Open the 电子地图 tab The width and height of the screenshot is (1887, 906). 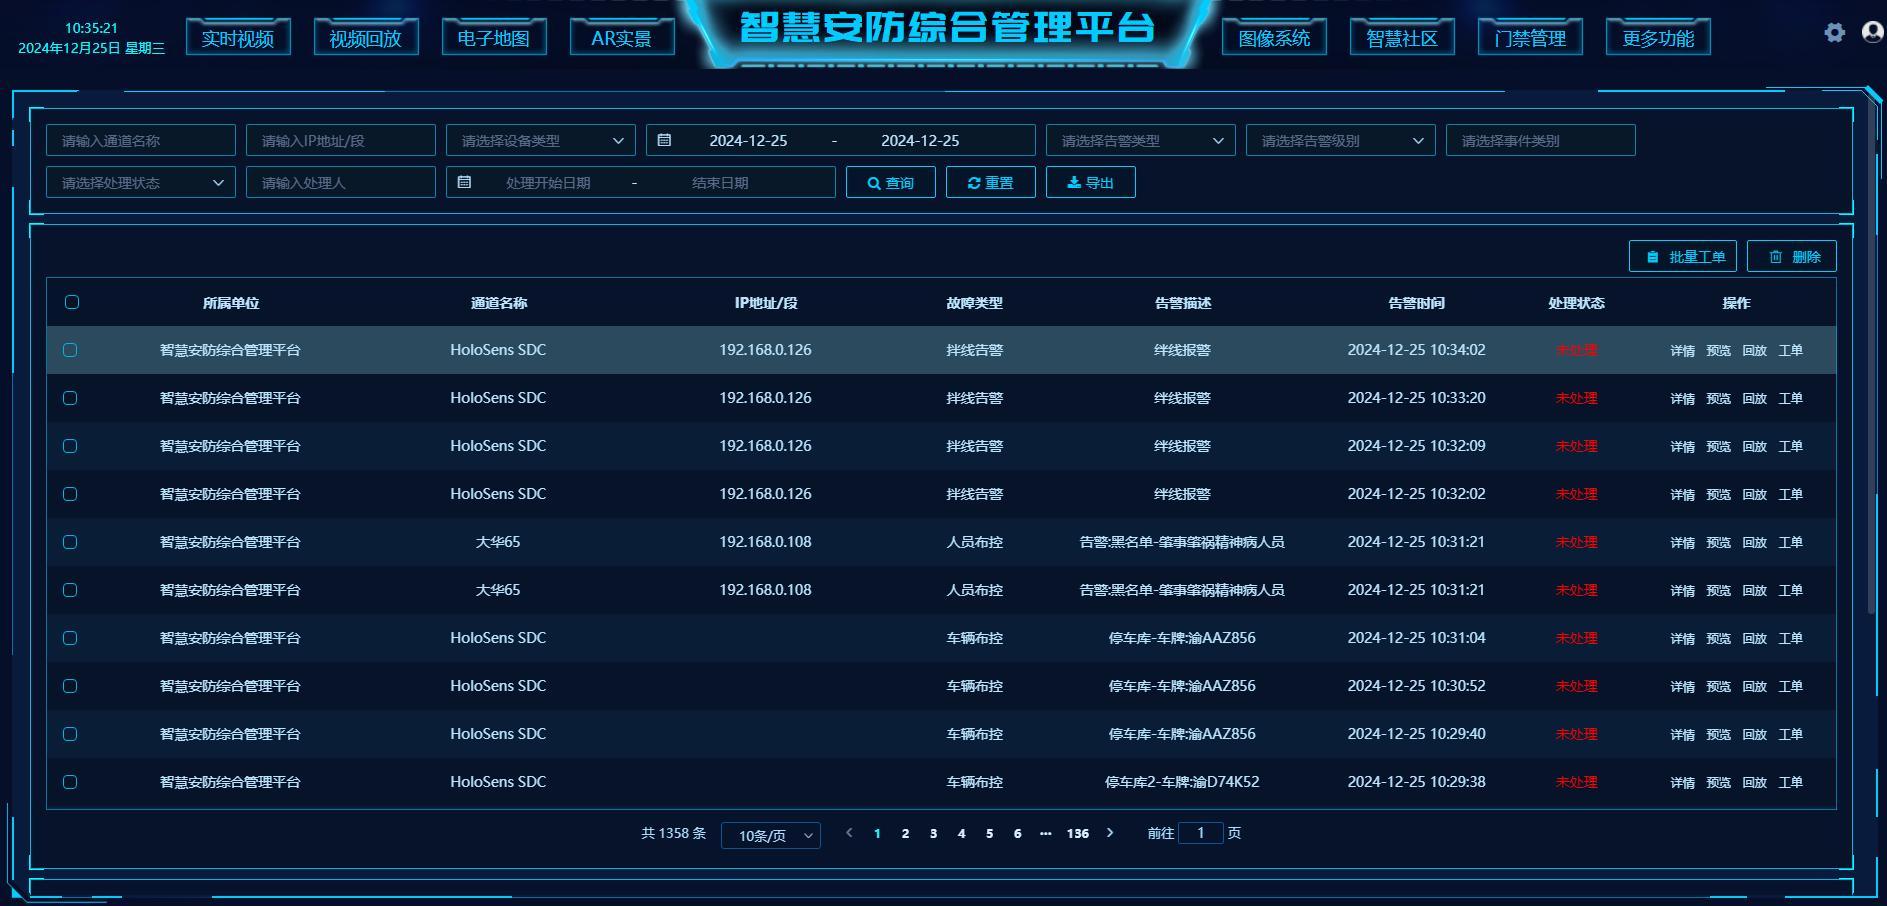[494, 38]
